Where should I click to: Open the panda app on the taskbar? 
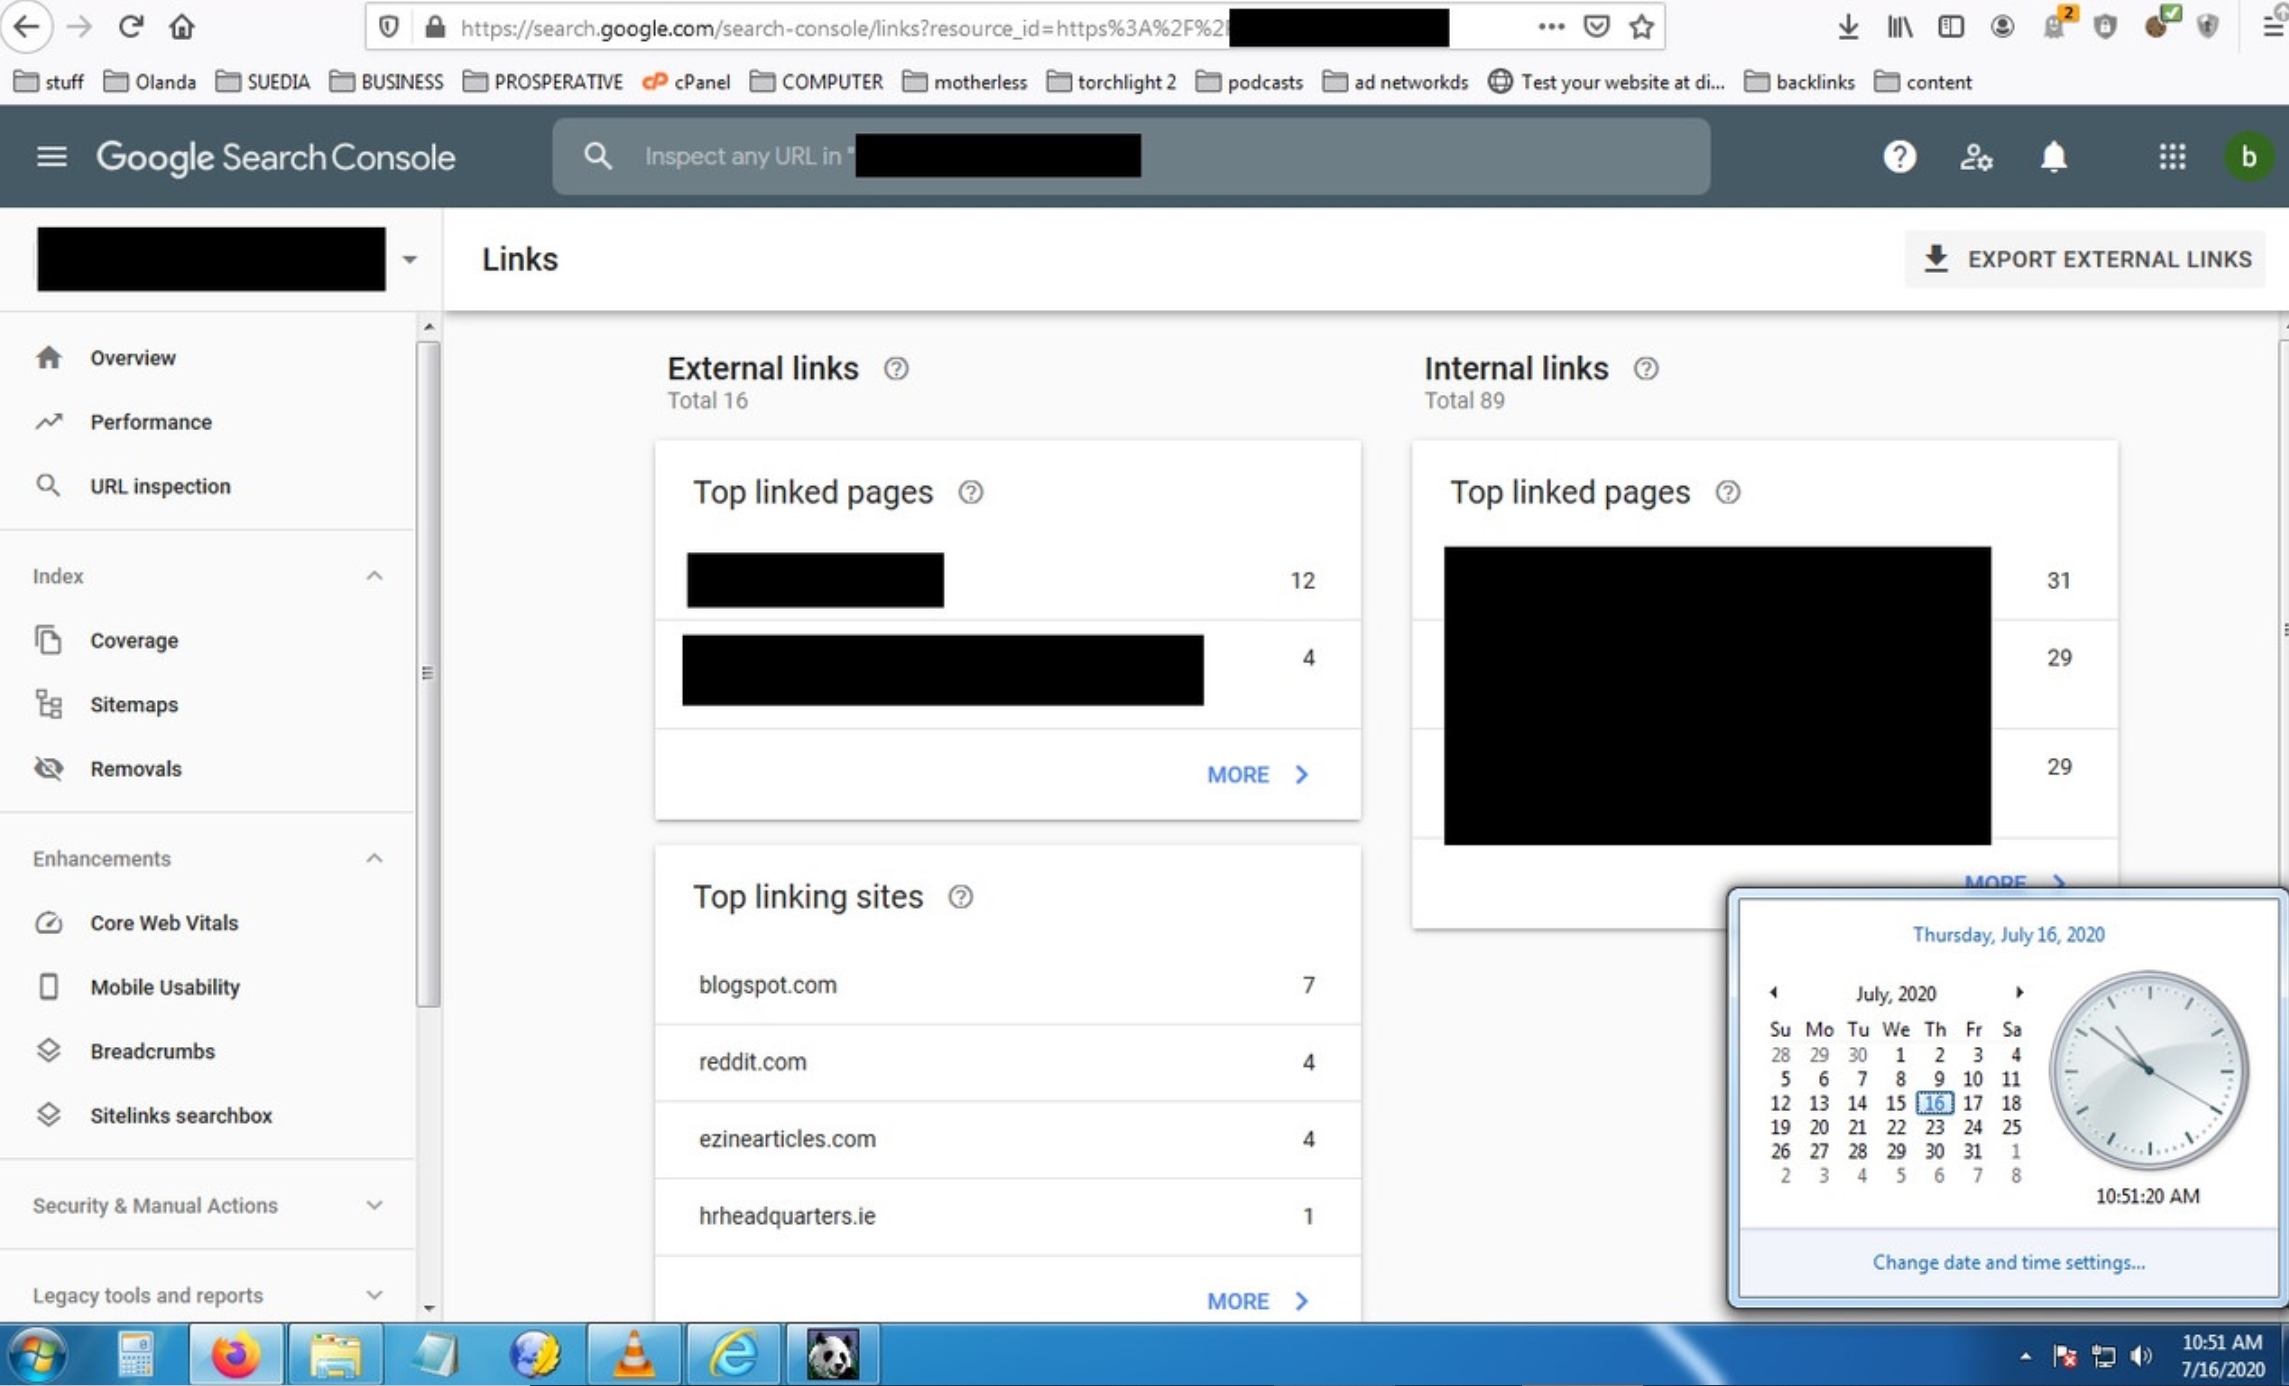(832, 1355)
